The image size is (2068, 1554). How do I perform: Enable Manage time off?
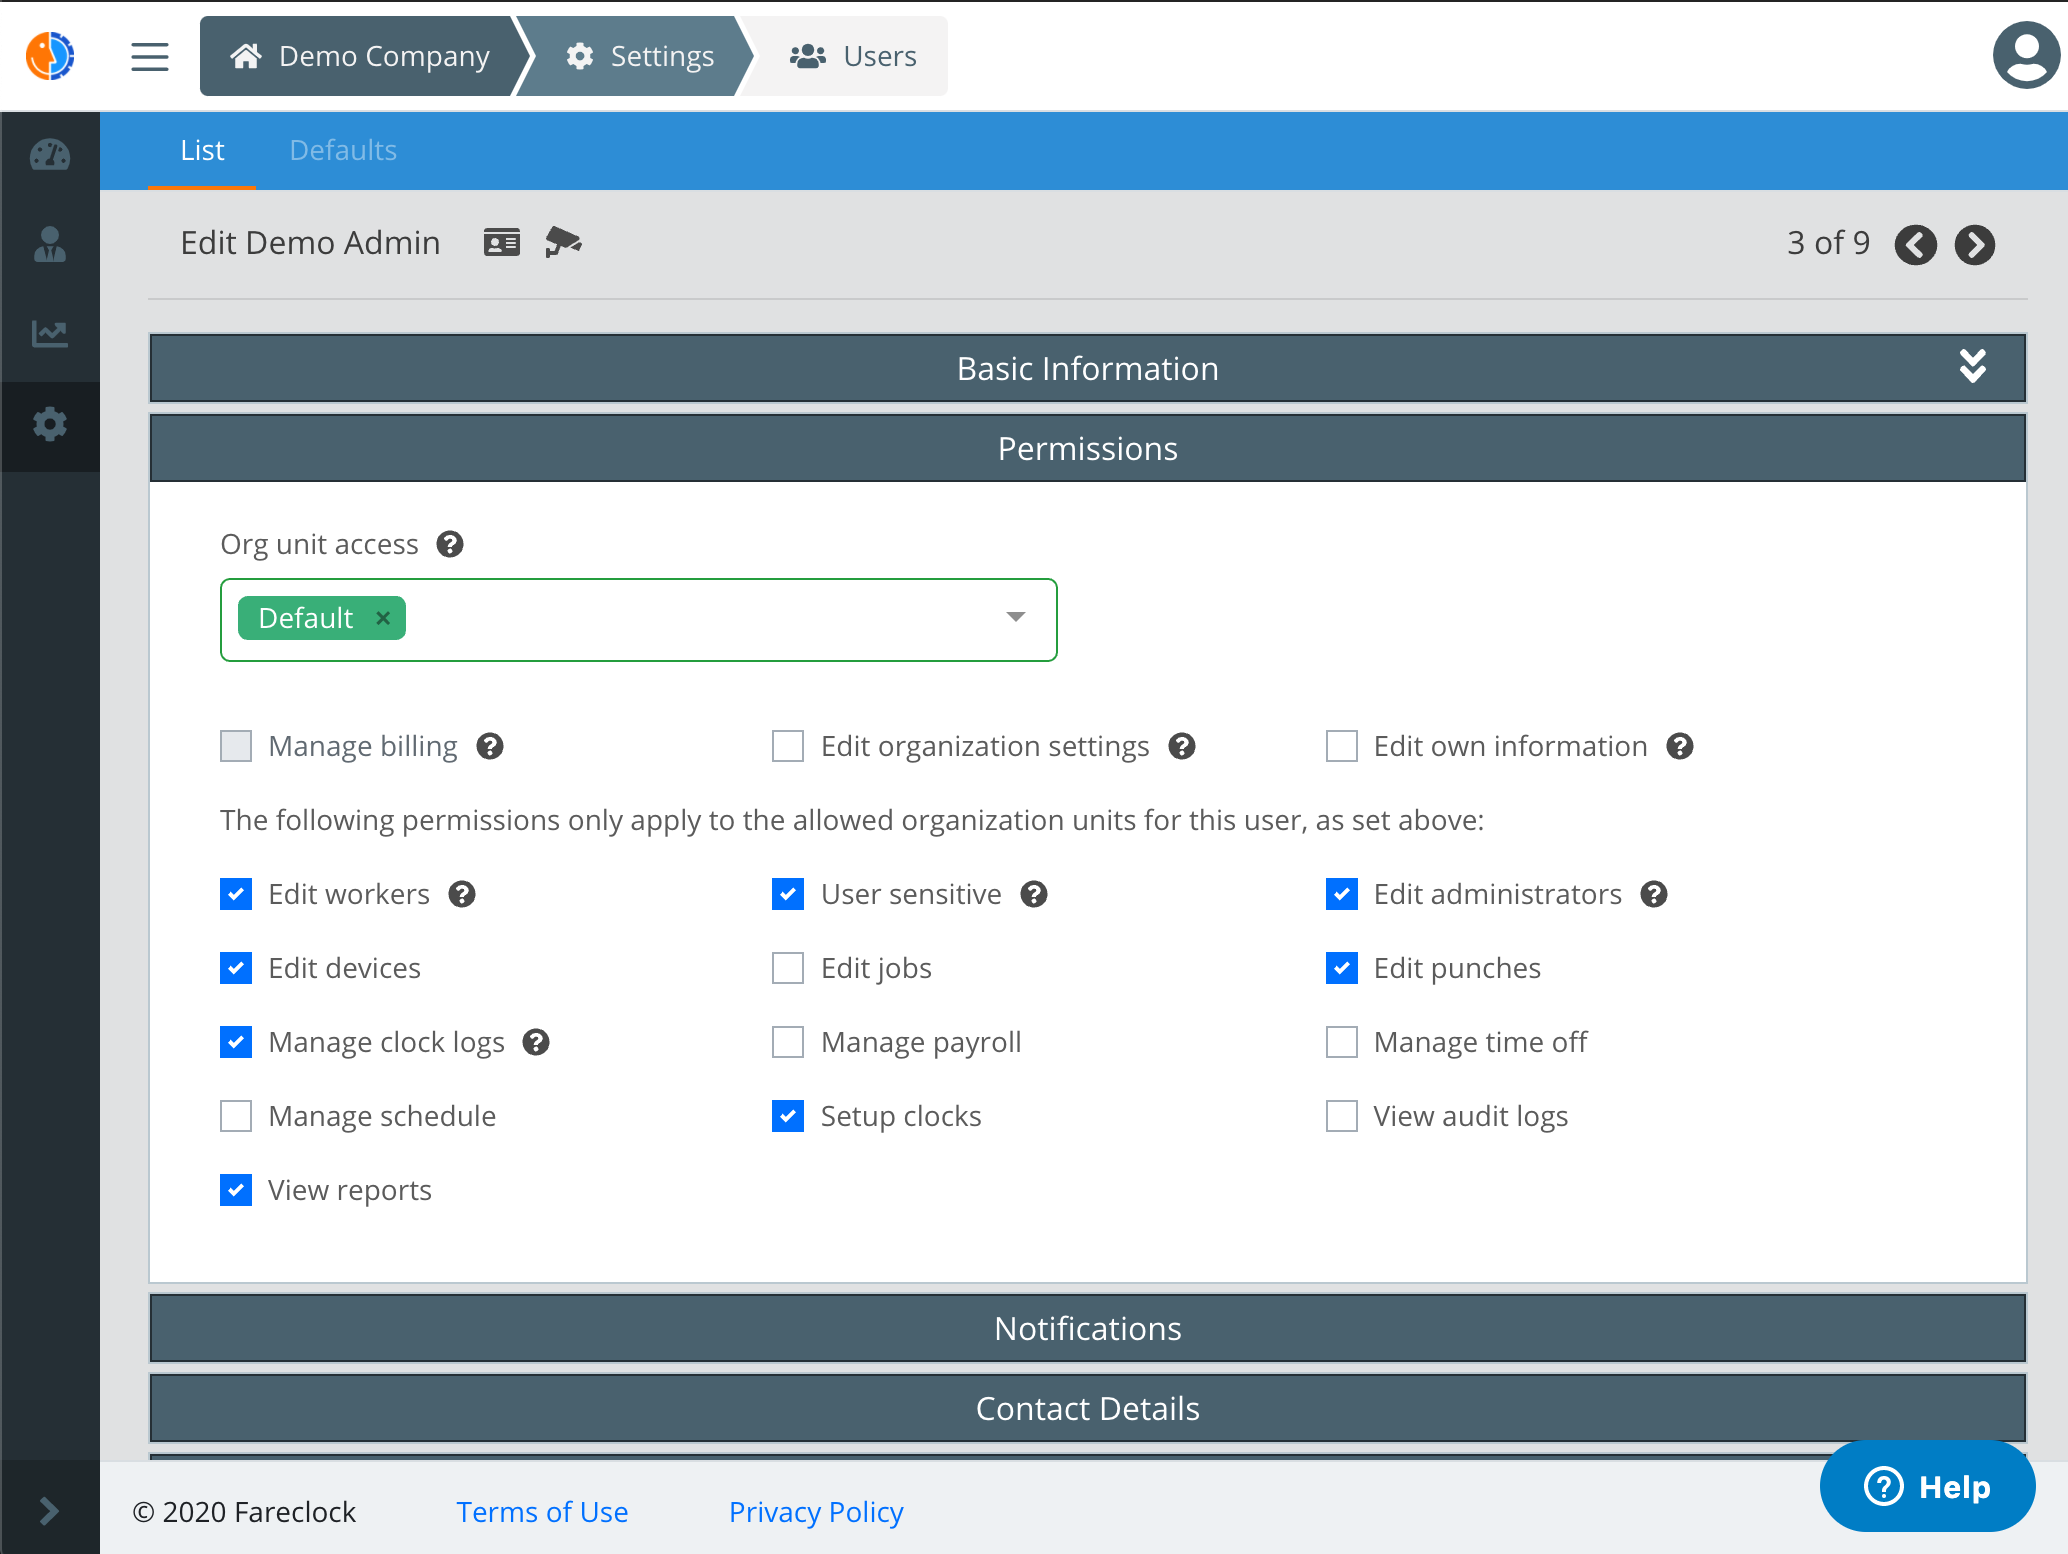pyautogui.click(x=1342, y=1042)
